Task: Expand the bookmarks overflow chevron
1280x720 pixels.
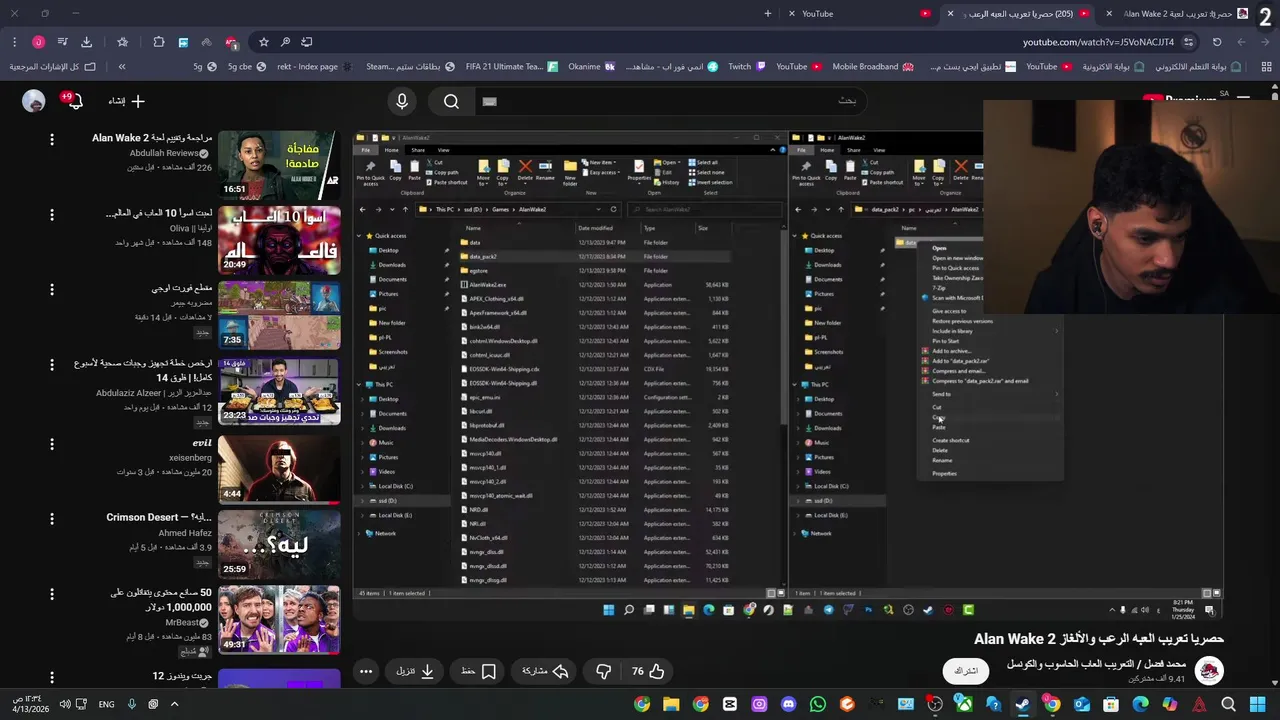Action: (x=122, y=67)
